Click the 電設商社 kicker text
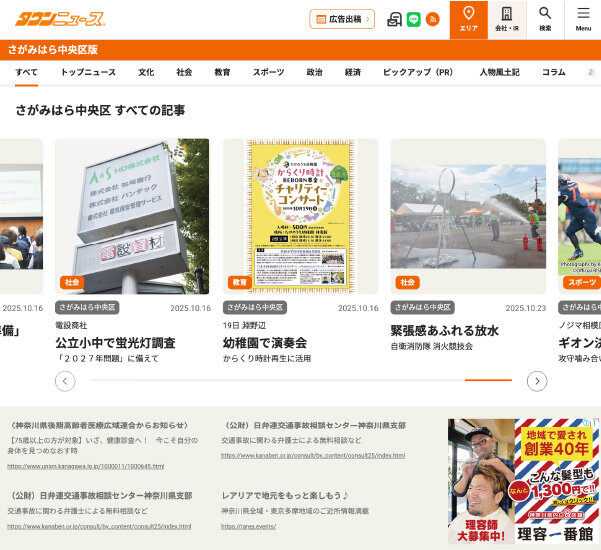This screenshot has width=601, height=550. coord(71,325)
